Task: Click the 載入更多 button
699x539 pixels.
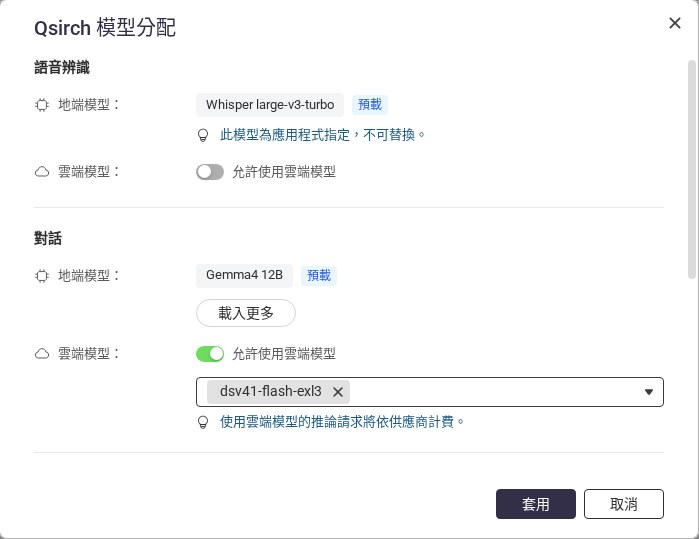Action: point(246,313)
